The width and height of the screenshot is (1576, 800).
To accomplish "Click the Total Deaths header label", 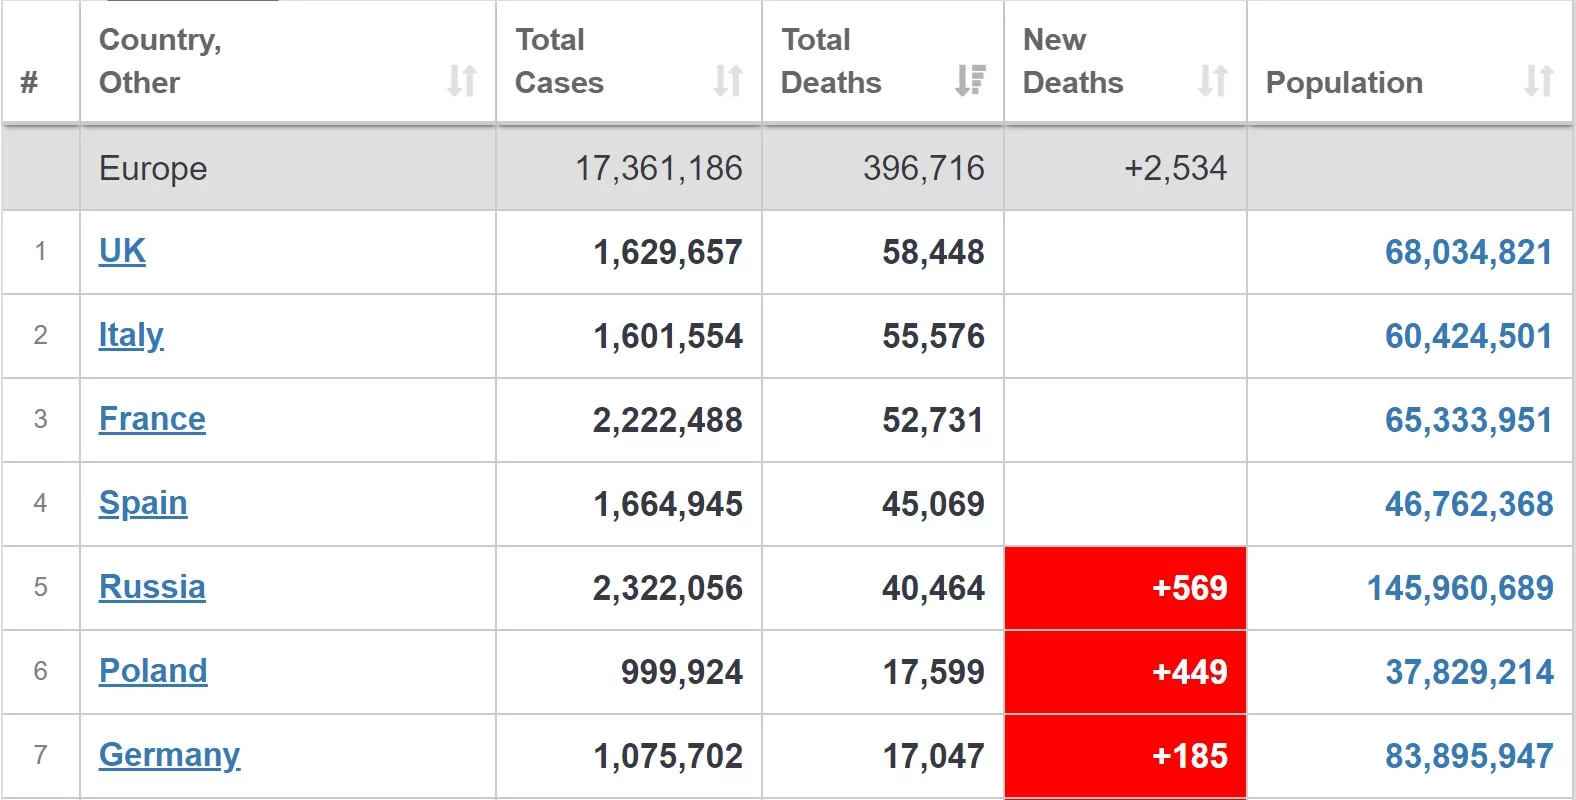I will click(x=831, y=61).
